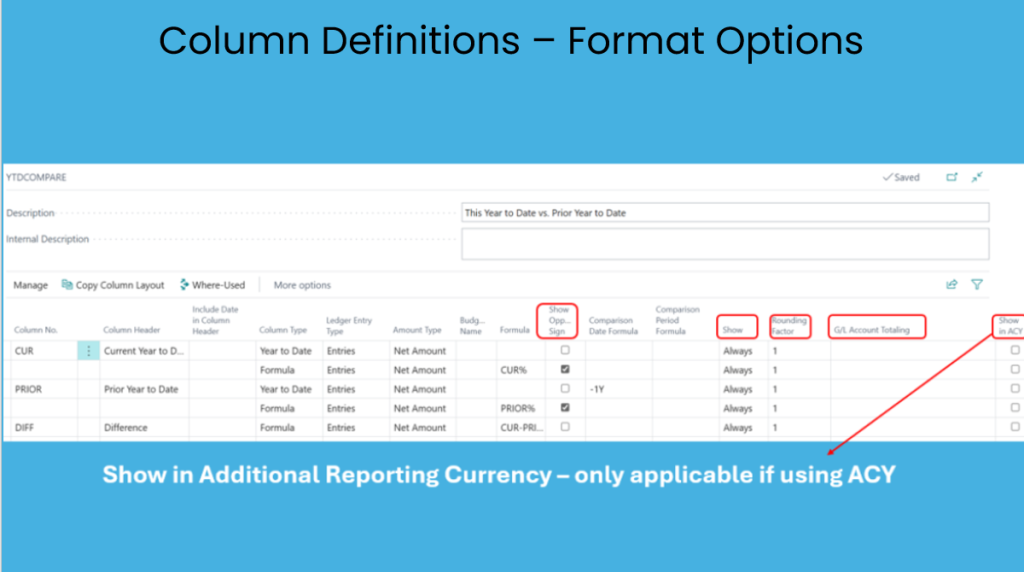
Task: Open the CUR row three-dot menu
Action: click(x=88, y=351)
